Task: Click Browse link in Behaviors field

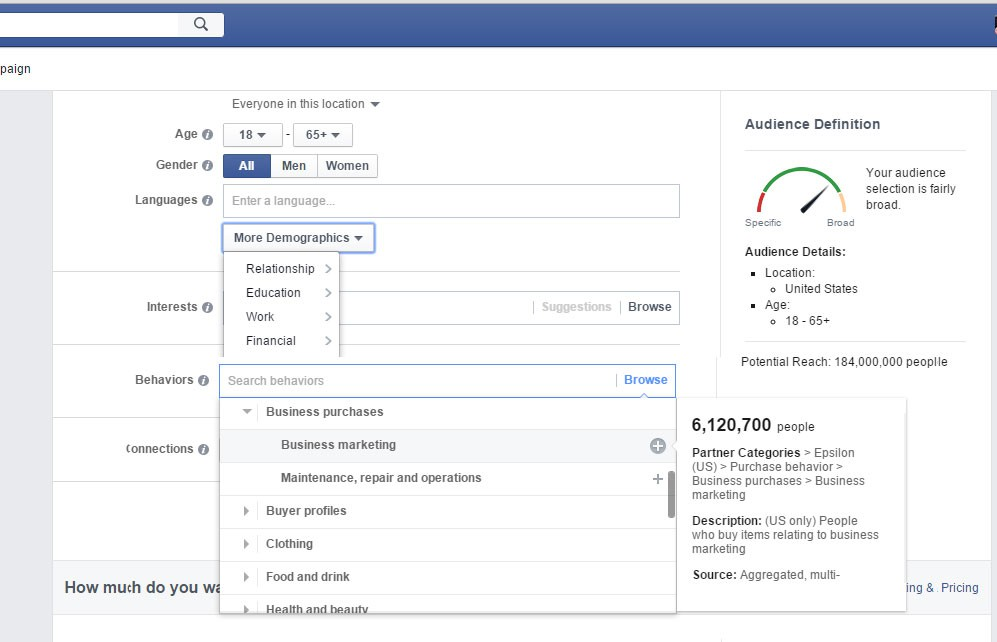Action: [x=645, y=380]
